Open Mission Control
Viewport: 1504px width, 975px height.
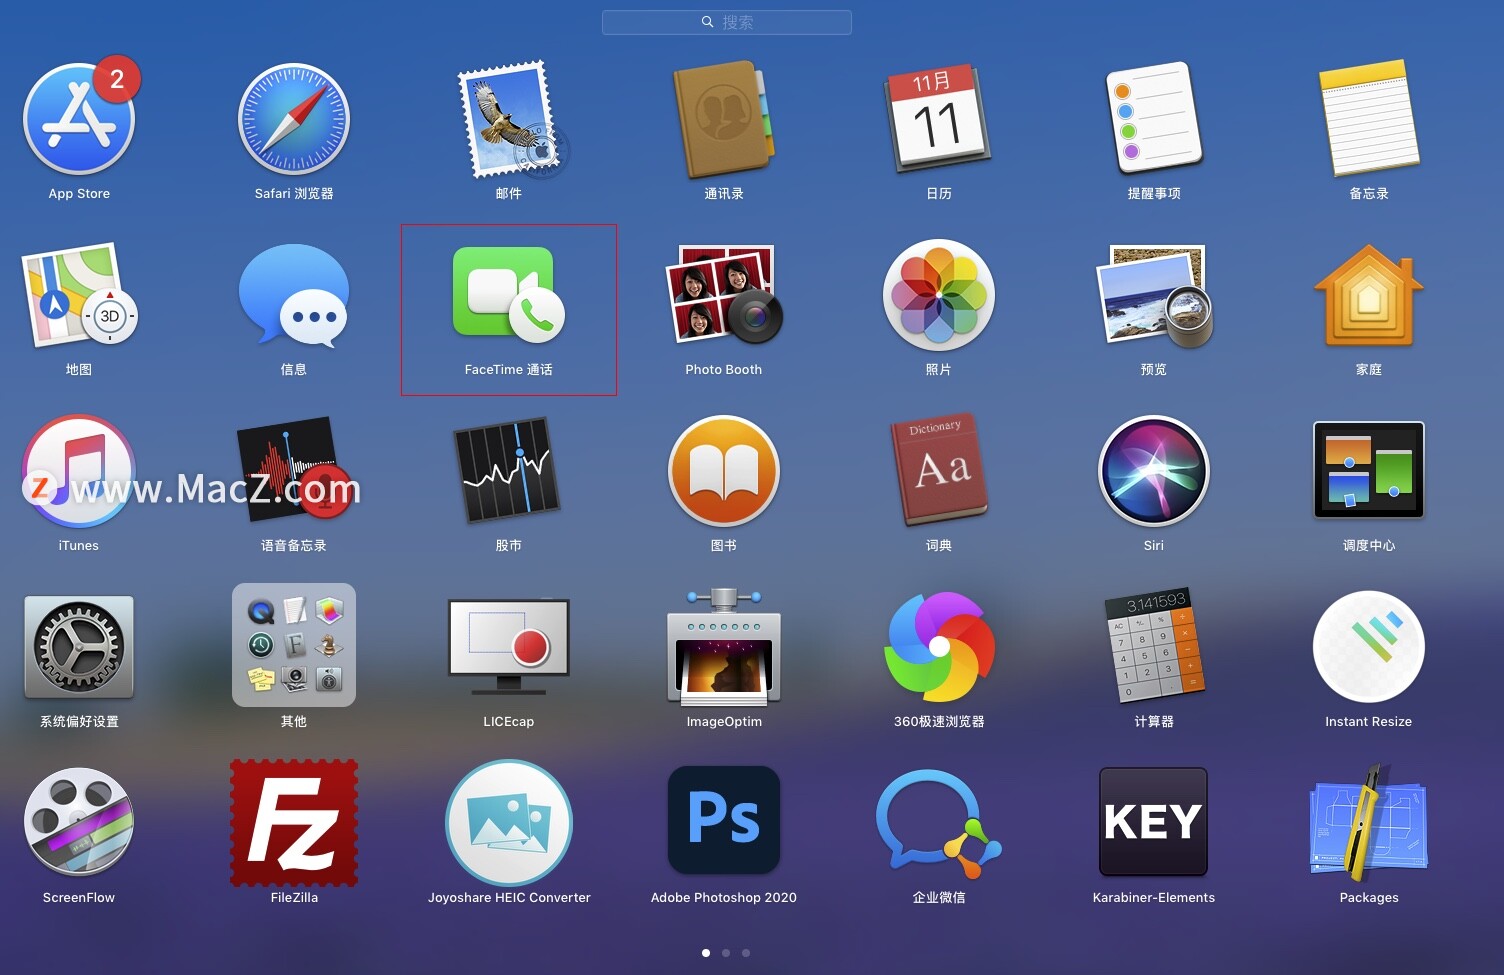(x=1369, y=470)
